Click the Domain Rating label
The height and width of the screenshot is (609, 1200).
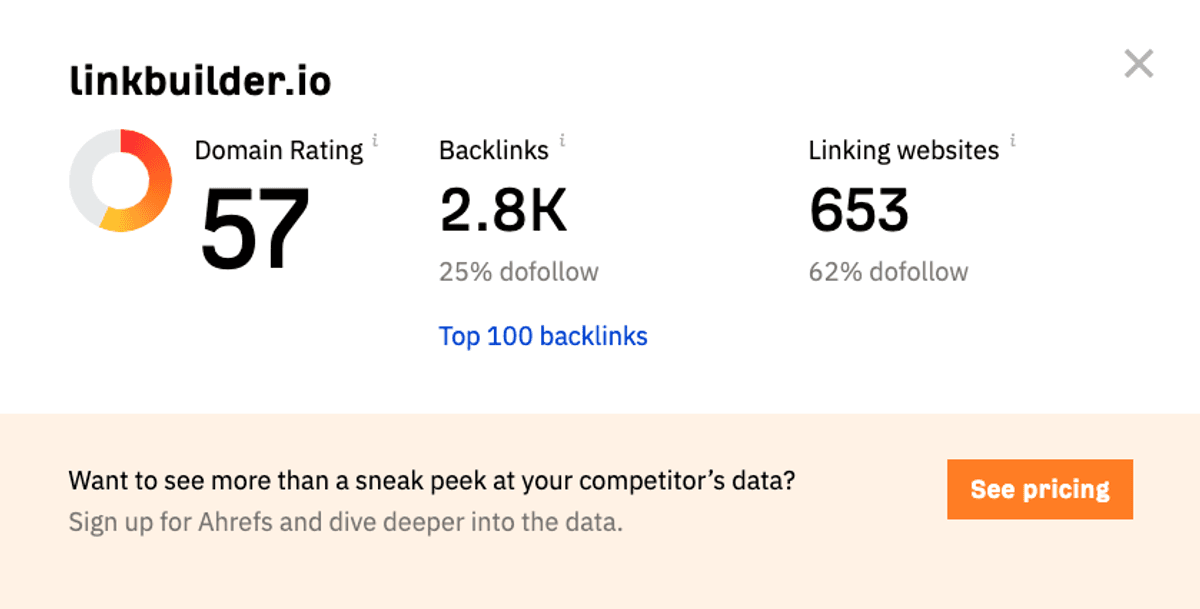point(278,151)
